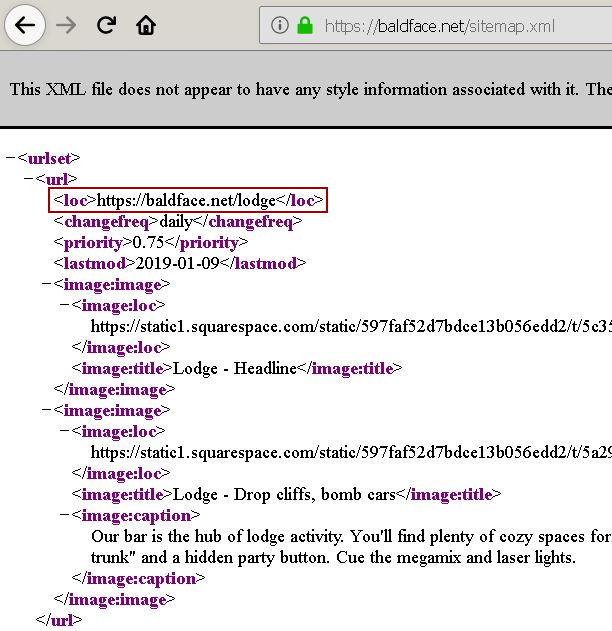Click the second closing /image:loc tag

click(x=121, y=473)
